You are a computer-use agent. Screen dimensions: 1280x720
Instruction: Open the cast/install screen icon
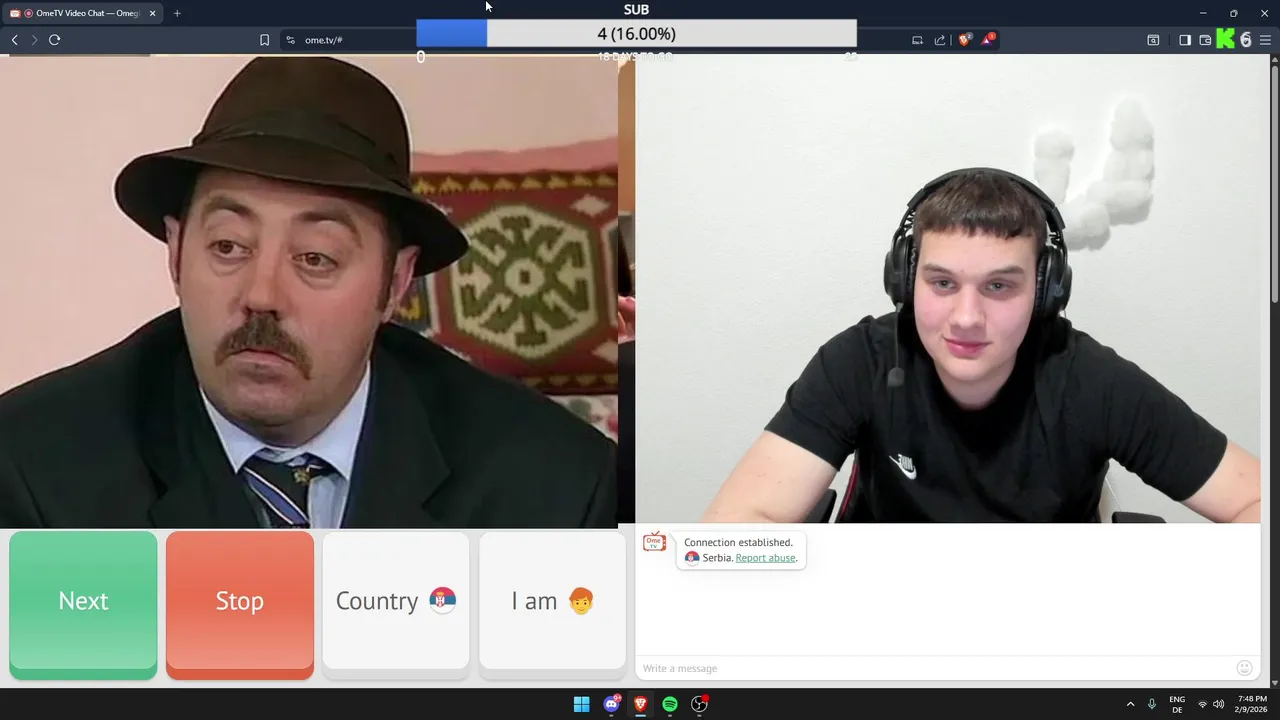click(x=917, y=40)
